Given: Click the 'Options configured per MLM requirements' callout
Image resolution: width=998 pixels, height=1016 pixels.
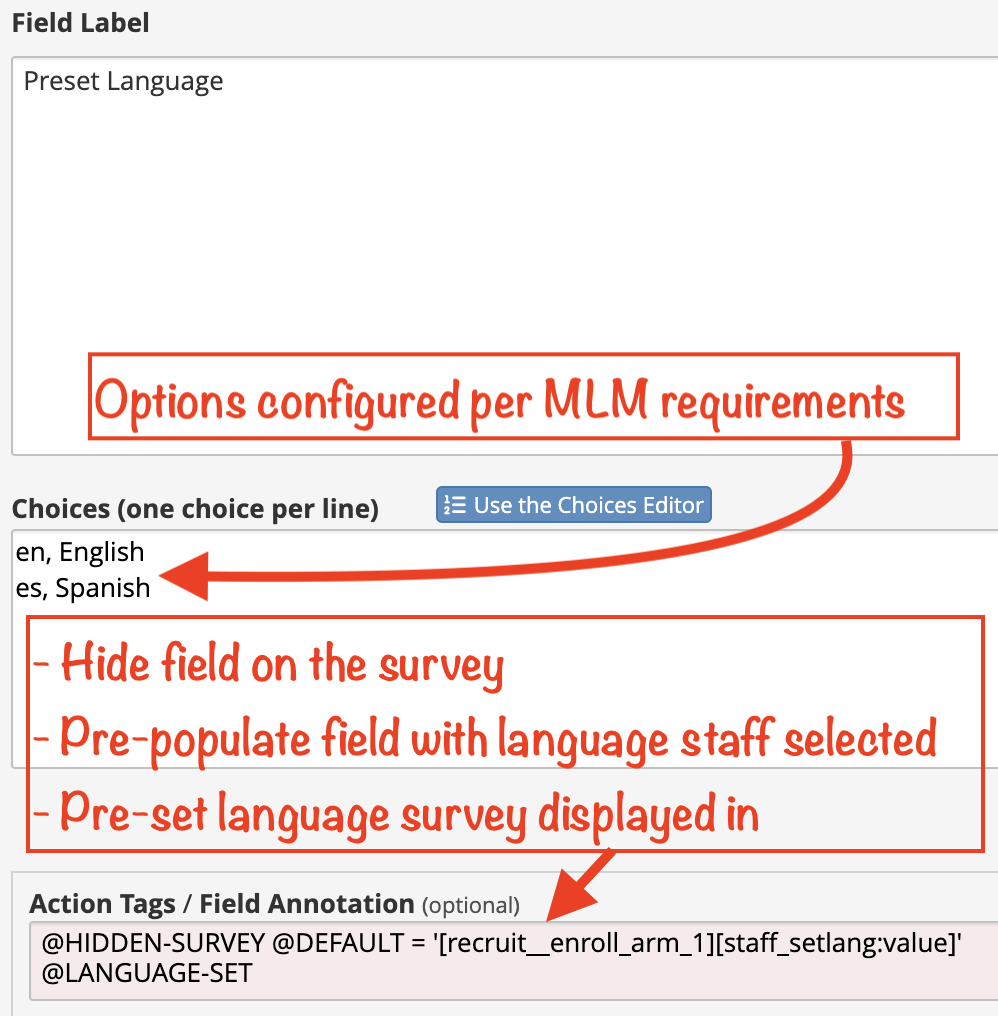Looking at the screenshot, I should pyautogui.click(x=524, y=397).
